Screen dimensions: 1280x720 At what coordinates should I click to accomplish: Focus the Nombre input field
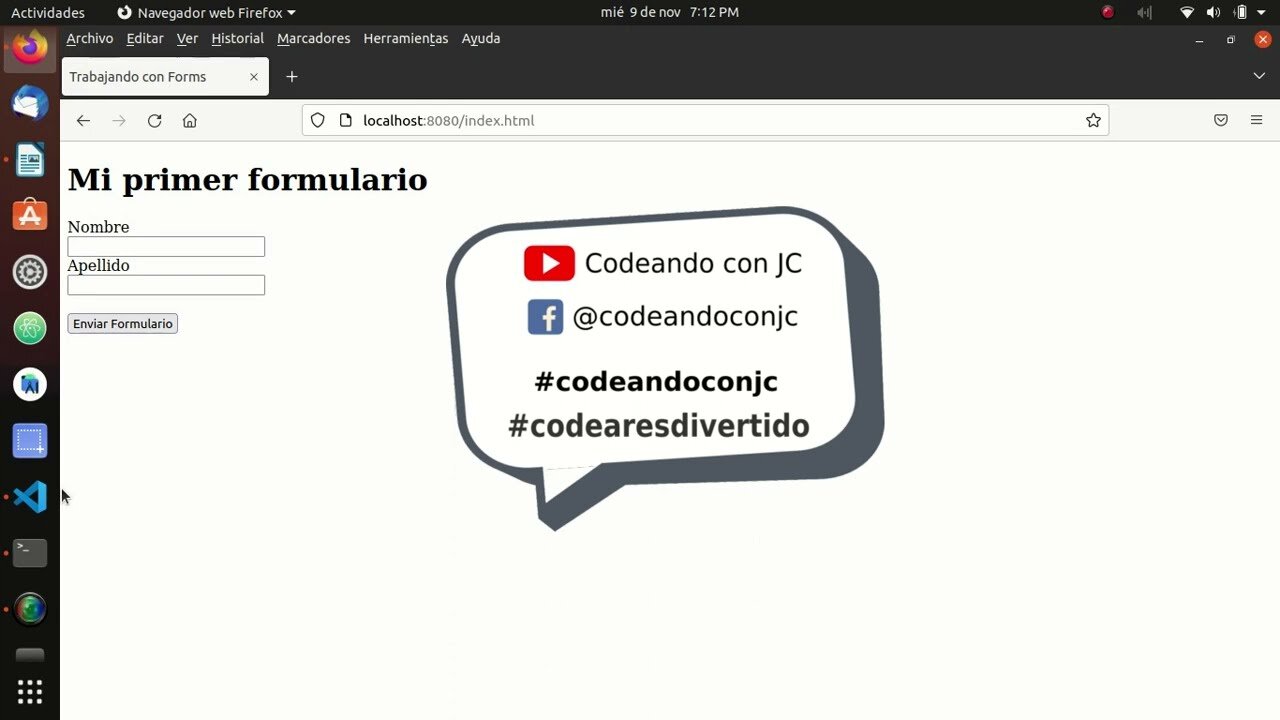[166, 246]
